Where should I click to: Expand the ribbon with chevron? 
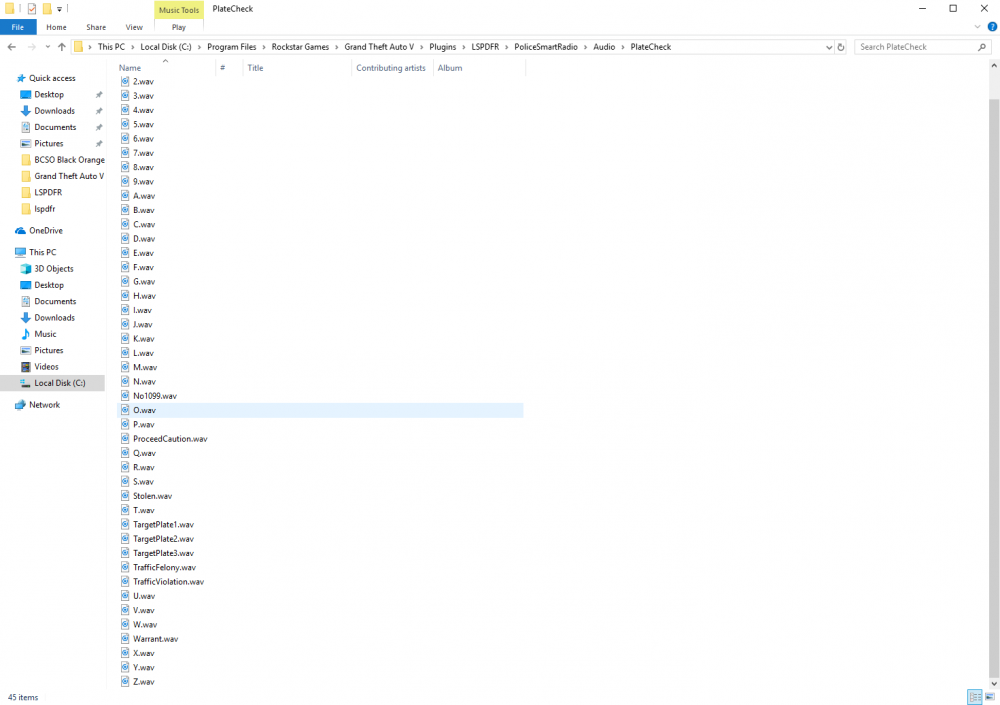pyautogui.click(x=978, y=27)
